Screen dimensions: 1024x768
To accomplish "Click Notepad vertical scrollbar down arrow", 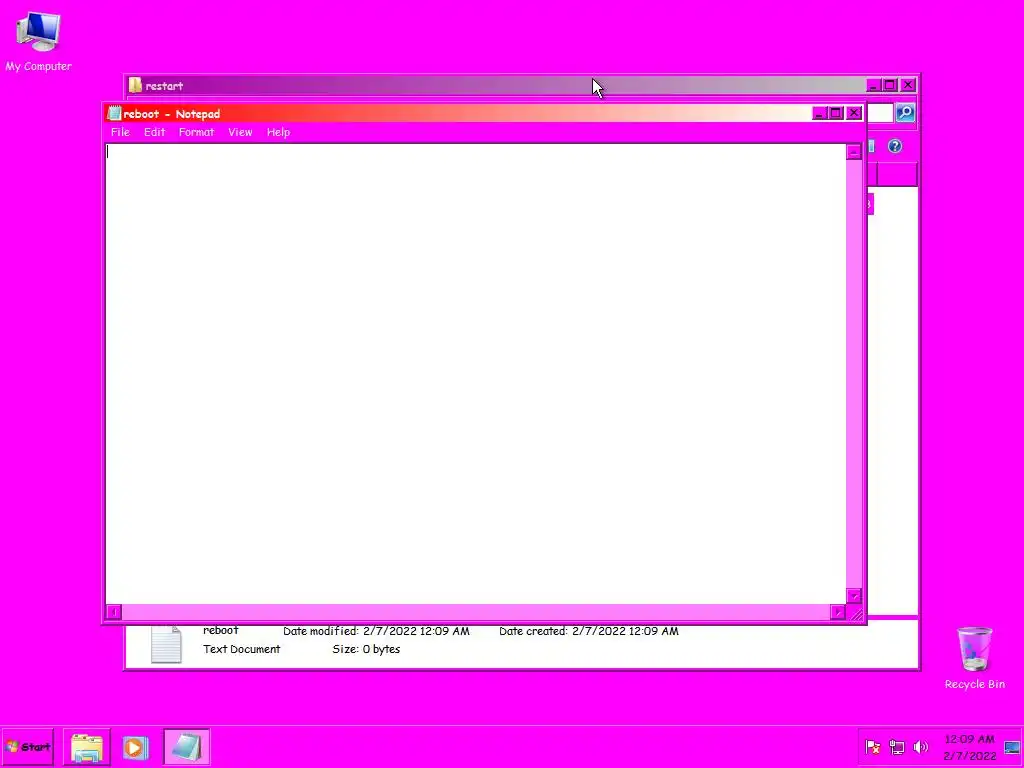I will [x=854, y=596].
